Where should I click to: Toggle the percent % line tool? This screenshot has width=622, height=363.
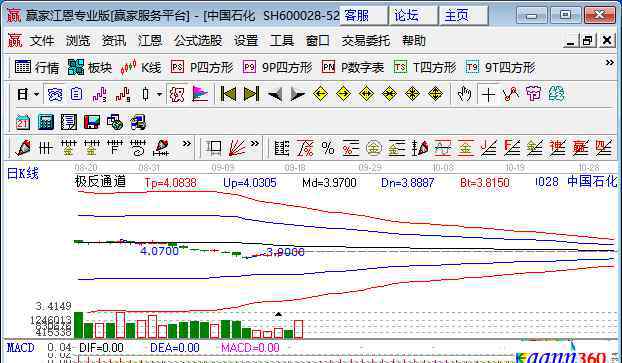(328, 148)
